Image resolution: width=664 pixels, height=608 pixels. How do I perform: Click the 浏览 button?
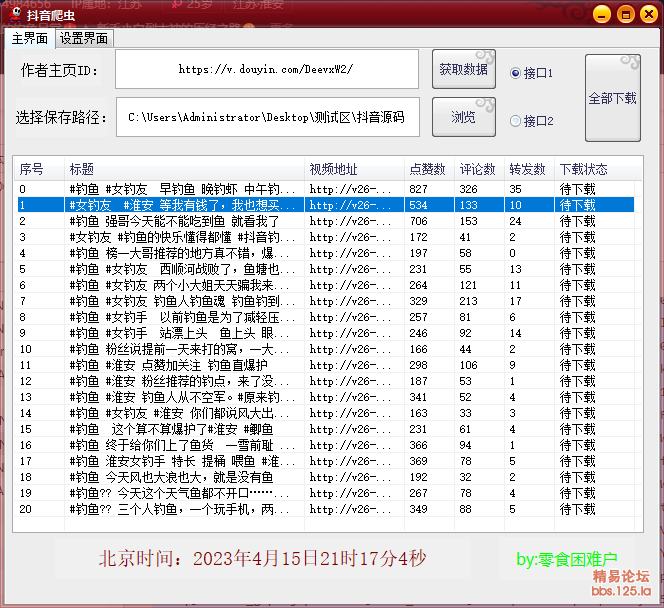tap(464, 117)
